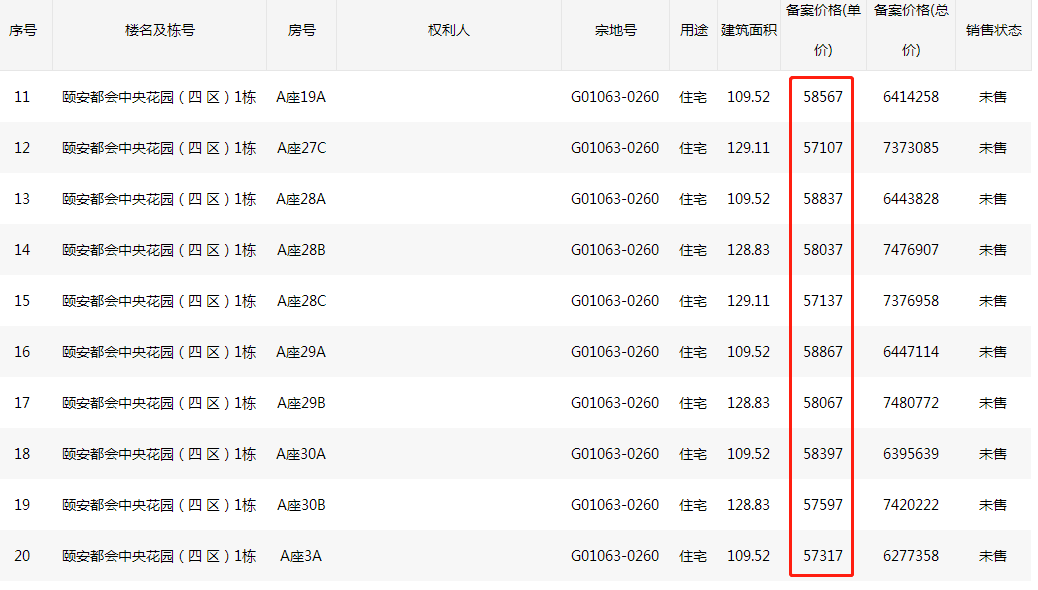Select room A座19A in row 11
The height and width of the screenshot is (590, 1038).
pos(301,97)
